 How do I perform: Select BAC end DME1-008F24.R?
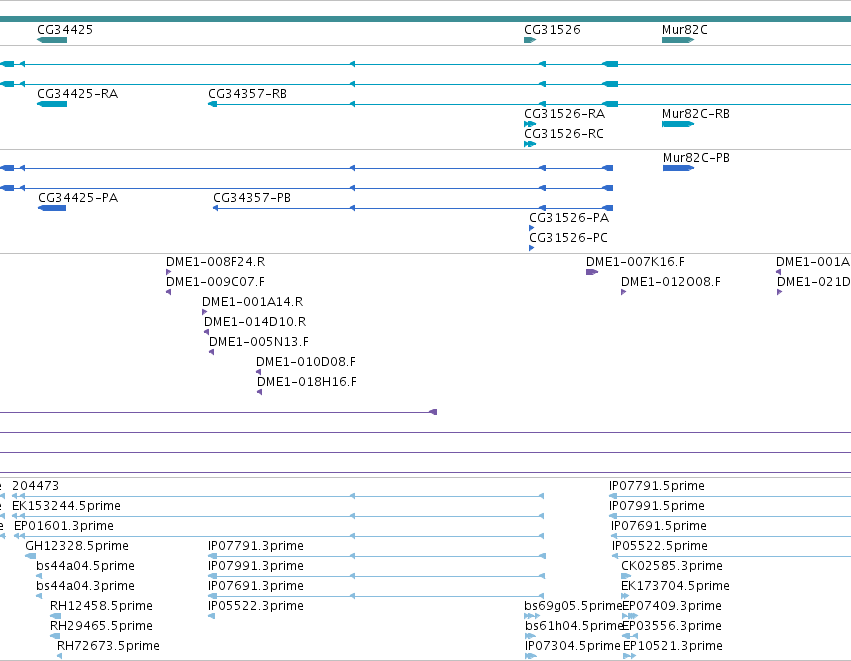(x=215, y=262)
